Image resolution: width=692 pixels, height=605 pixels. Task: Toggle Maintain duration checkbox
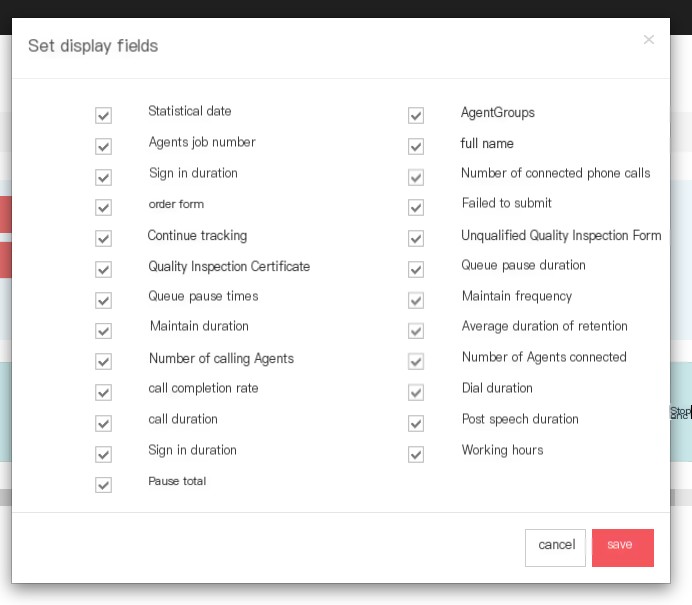tap(103, 331)
